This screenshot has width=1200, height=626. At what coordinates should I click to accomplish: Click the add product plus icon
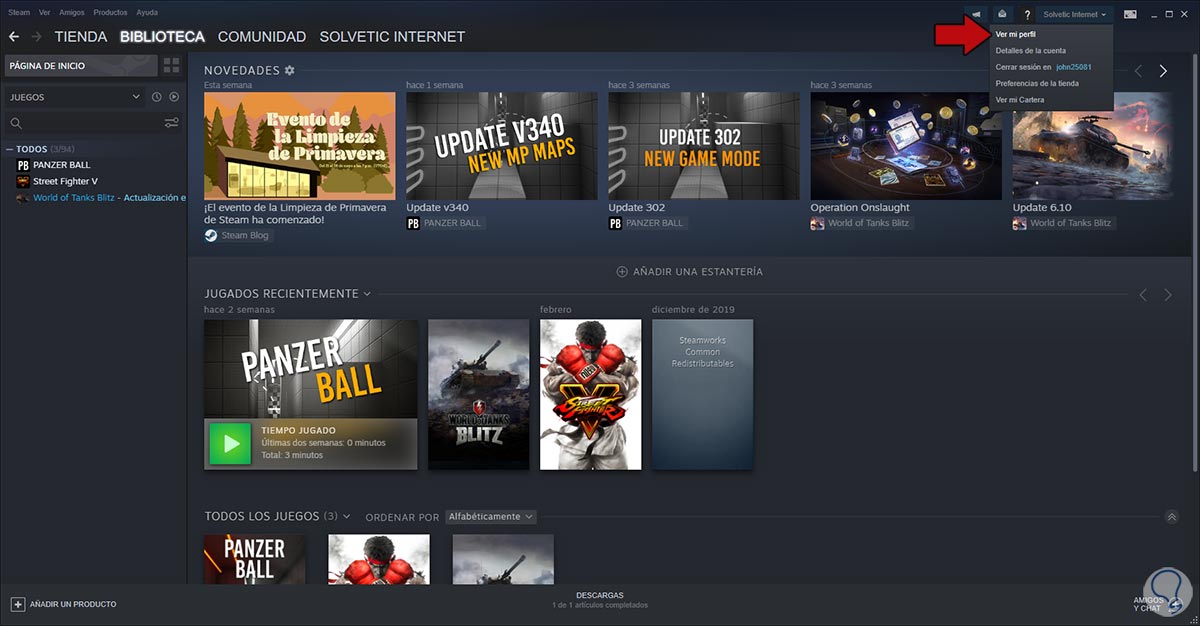pos(17,604)
